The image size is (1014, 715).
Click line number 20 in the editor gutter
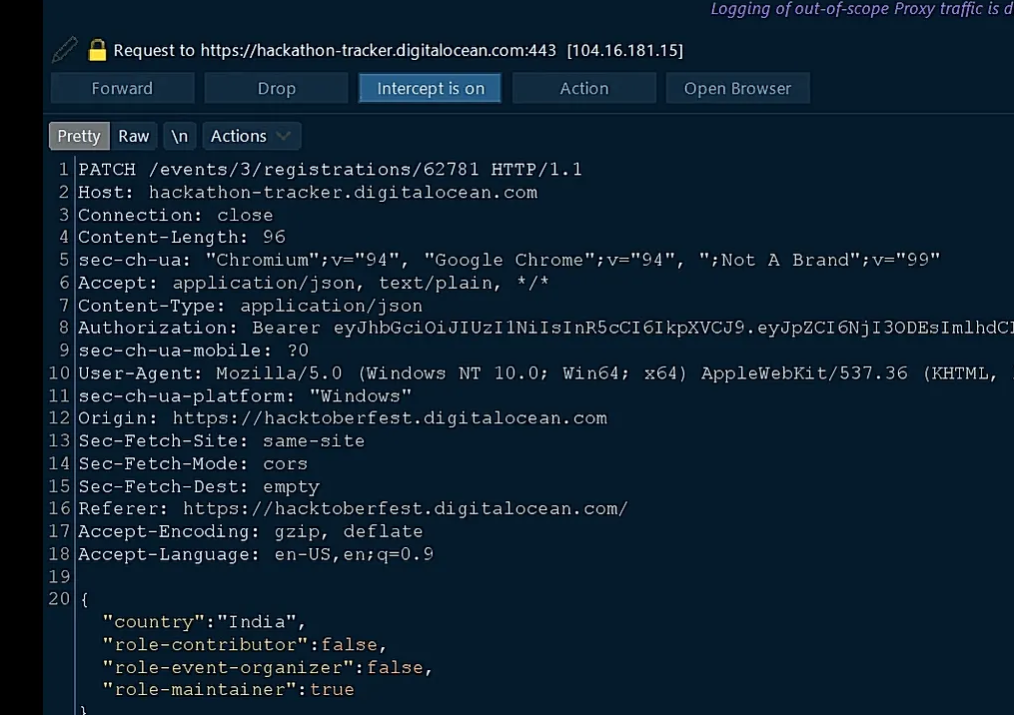59,599
